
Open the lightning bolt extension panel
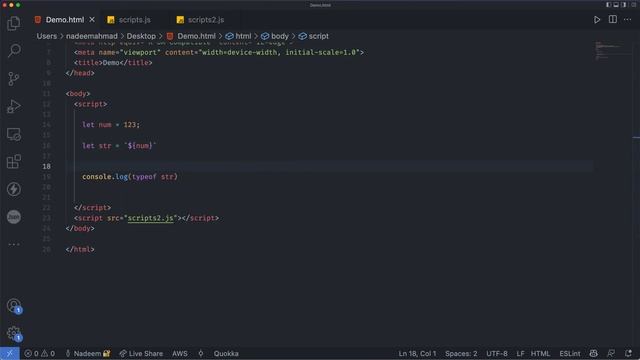[x=14, y=189]
